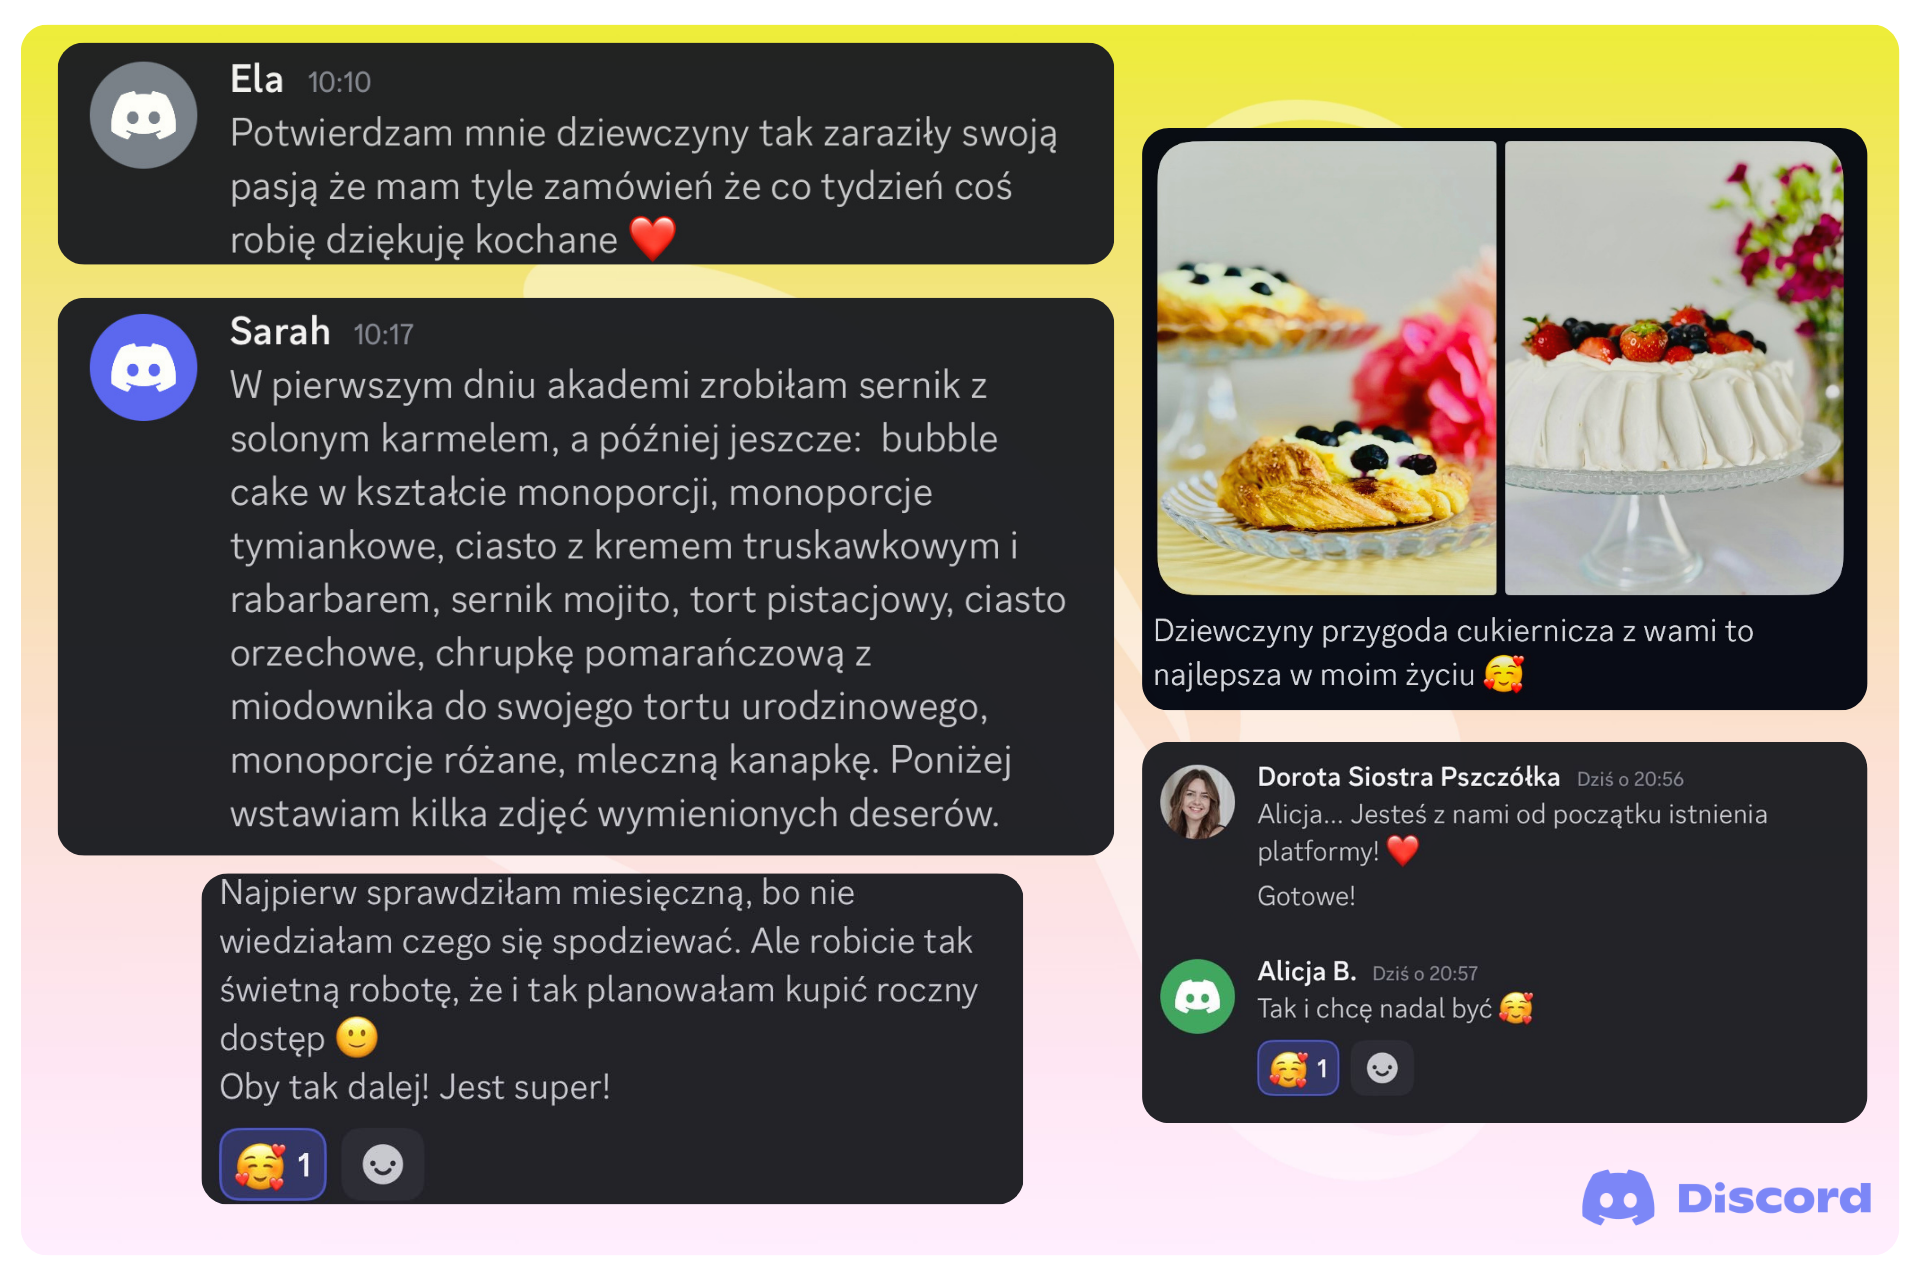Toggle heart-face reaction under 'Jest super' message
This screenshot has height=1280, width=1920.
click(x=273, y=1164)
